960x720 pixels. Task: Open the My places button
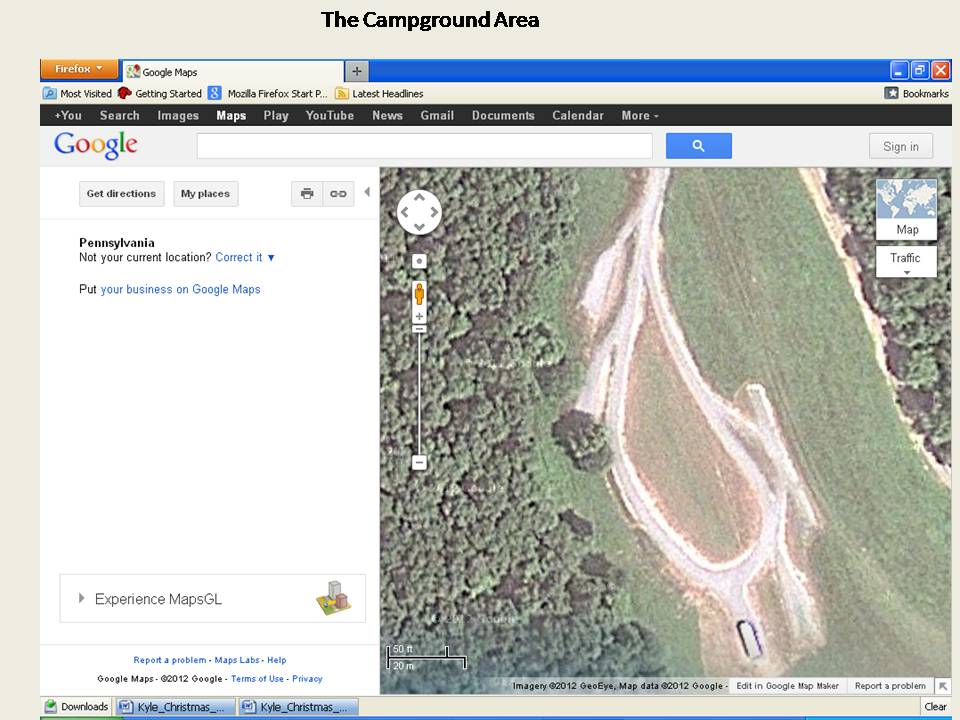click(x=206, y=193)
